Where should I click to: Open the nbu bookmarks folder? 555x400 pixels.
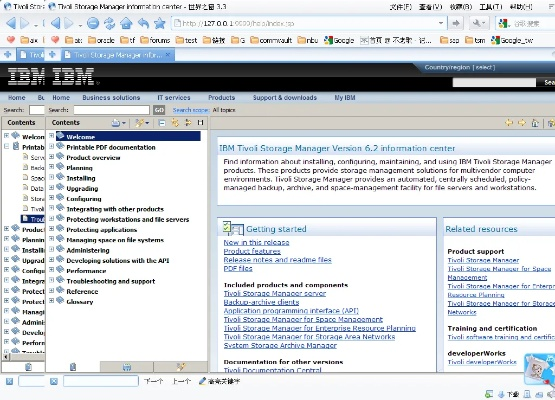[x=308, y=40]
